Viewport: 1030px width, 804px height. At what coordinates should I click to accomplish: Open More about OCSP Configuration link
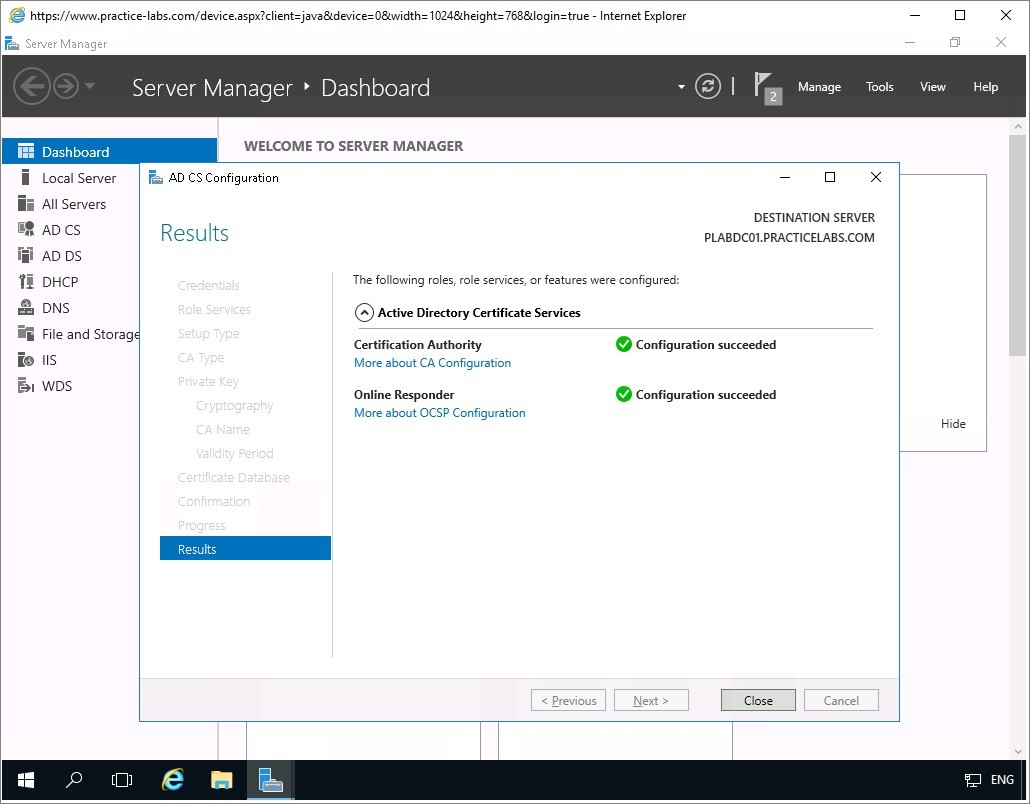439,413
